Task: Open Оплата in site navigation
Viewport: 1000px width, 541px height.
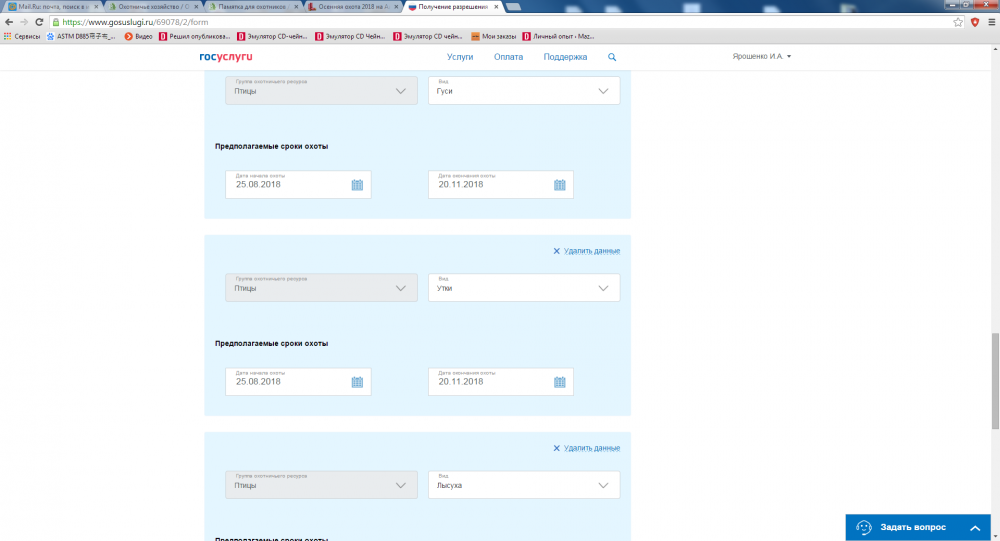Action: [x=508, y=57]
